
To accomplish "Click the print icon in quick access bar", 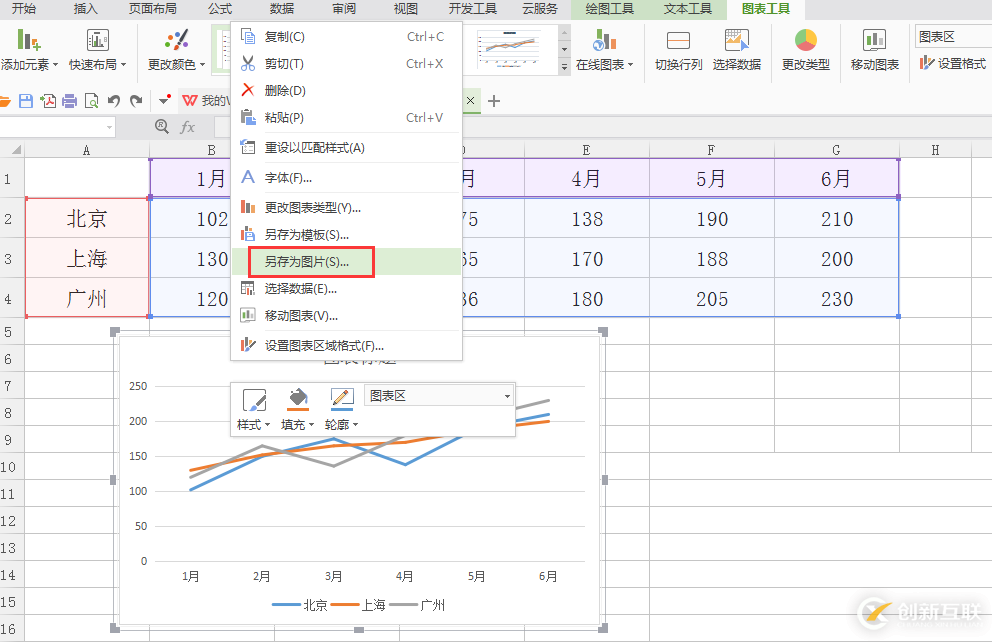I will 70,101.
